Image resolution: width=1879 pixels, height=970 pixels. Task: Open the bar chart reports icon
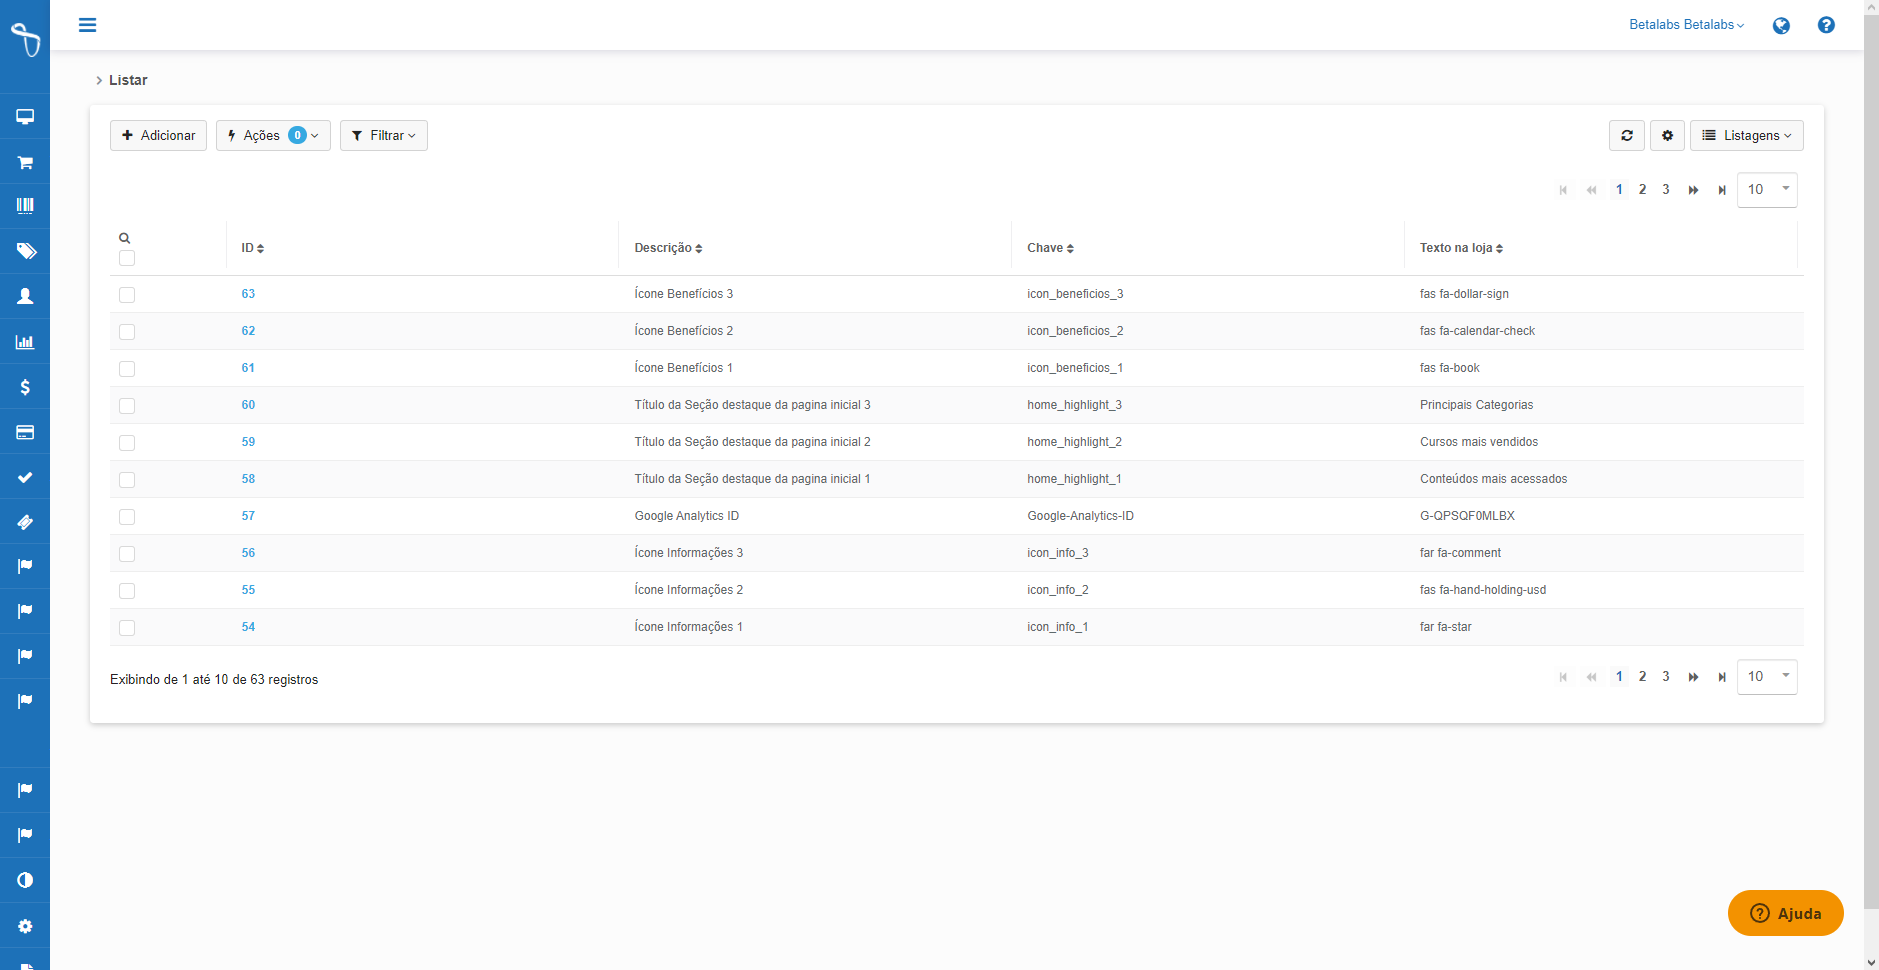tap(25, 342)
